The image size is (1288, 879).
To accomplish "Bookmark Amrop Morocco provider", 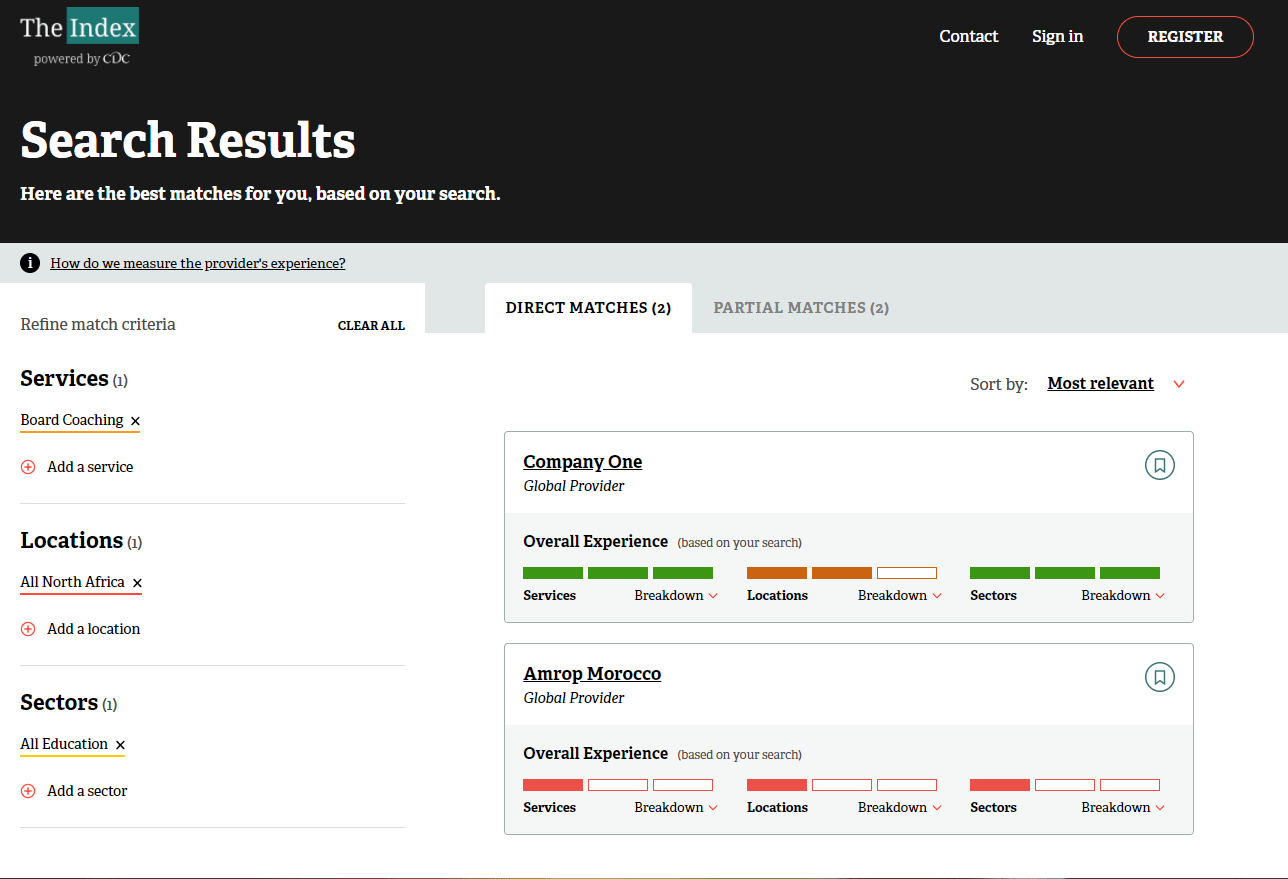I will (1159, 677).
